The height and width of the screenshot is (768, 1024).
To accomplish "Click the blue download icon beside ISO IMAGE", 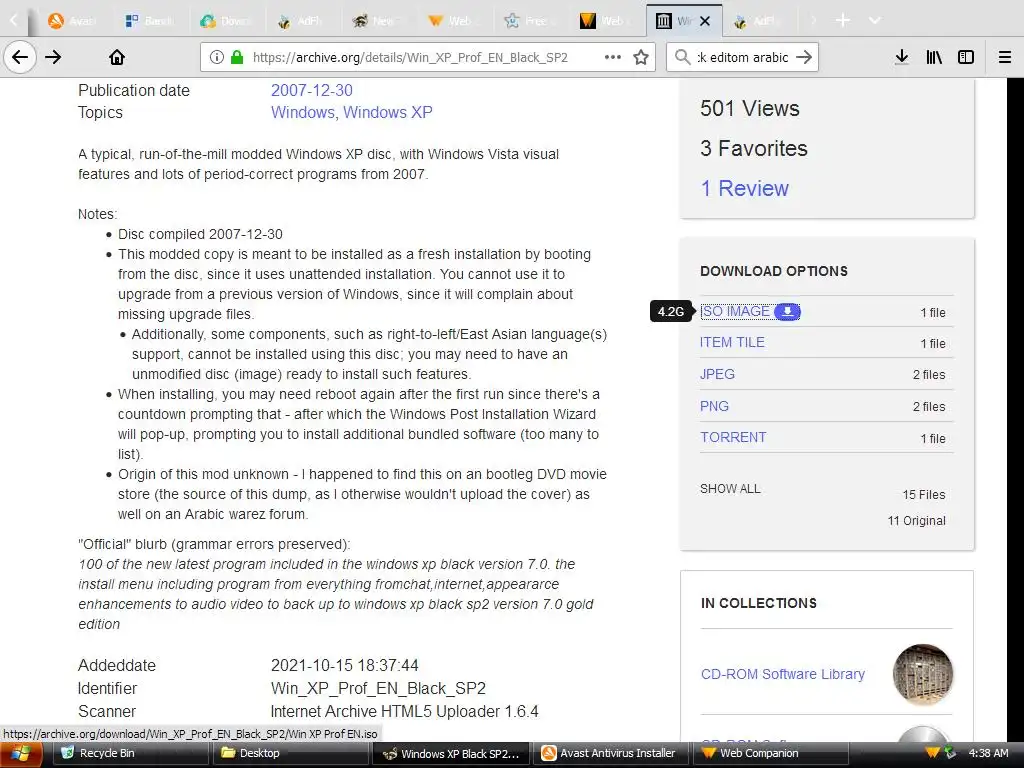I will click(788, 312).
